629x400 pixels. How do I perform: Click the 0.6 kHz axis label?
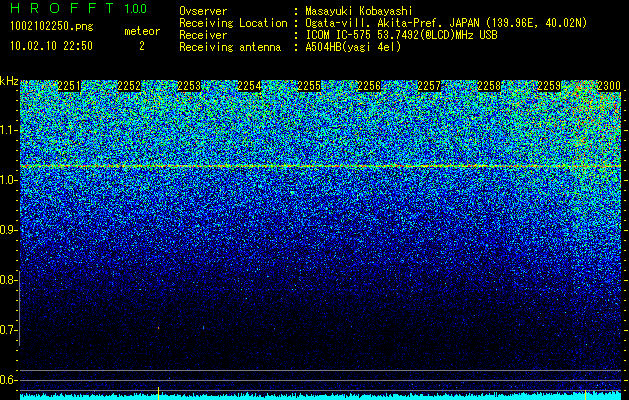click(x=9, y=380)
